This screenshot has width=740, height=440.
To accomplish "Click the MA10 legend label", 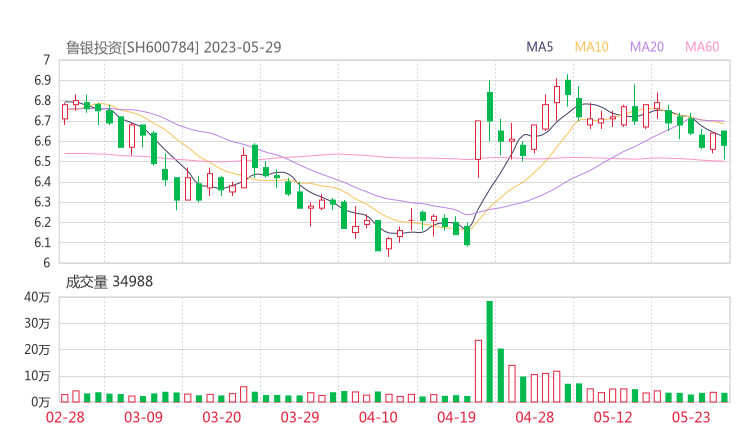I will (x=591, y=47).
